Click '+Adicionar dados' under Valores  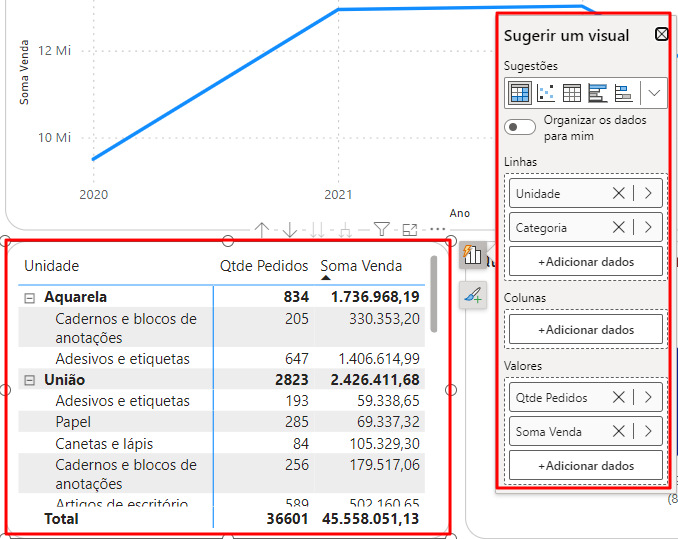(586, 465)
